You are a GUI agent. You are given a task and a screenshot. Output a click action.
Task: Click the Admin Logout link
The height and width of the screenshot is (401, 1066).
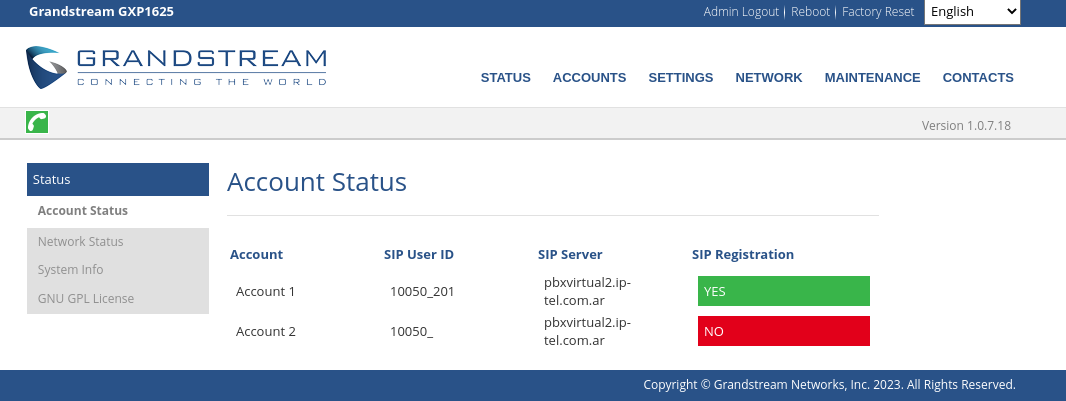[741, 12]
